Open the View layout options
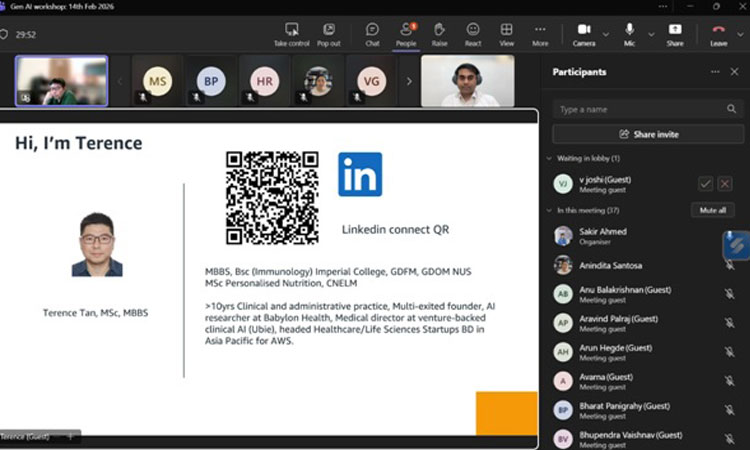The height and width of the screenshot is (450, 750). (507, 33)
